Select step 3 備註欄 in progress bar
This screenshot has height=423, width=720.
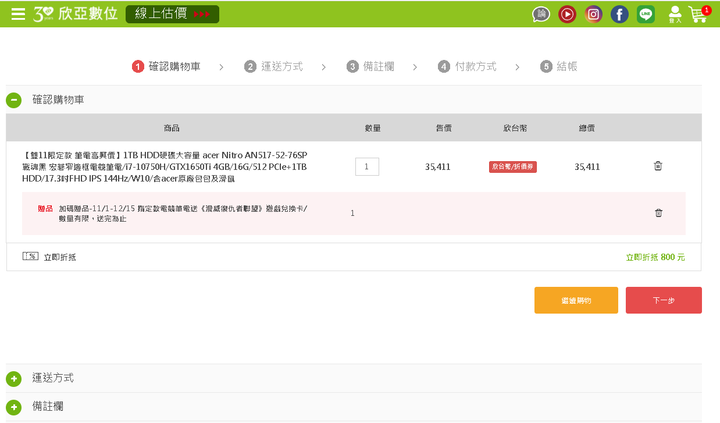pyautogui.click(x=371, y=67)
